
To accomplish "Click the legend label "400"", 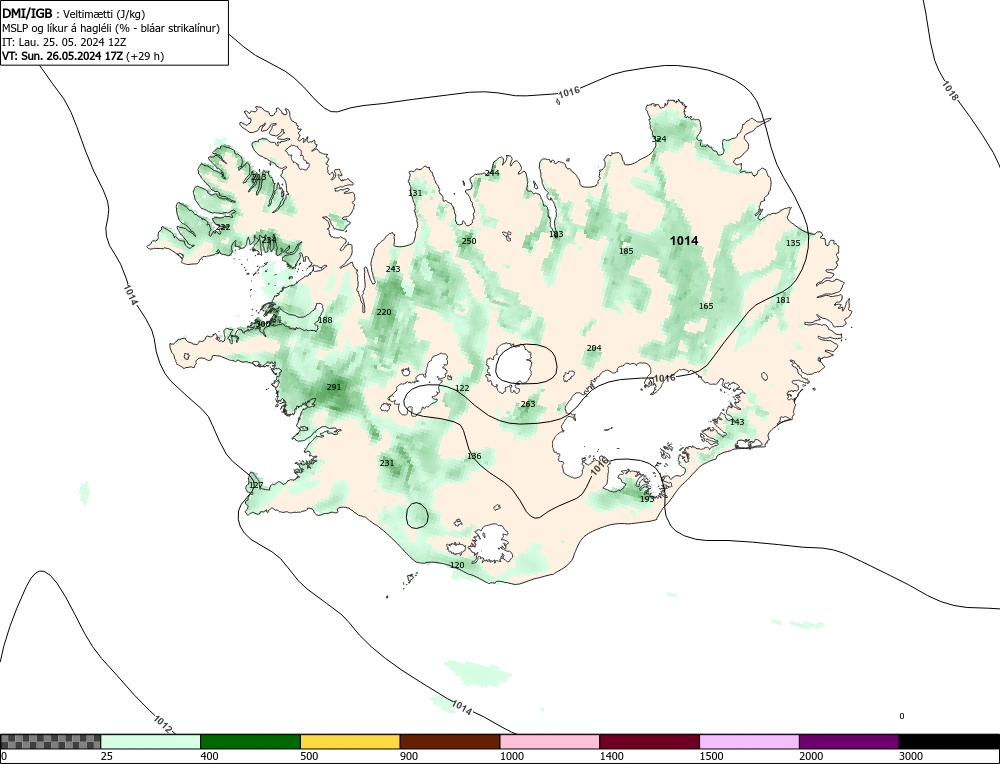I will pos(209,756).
